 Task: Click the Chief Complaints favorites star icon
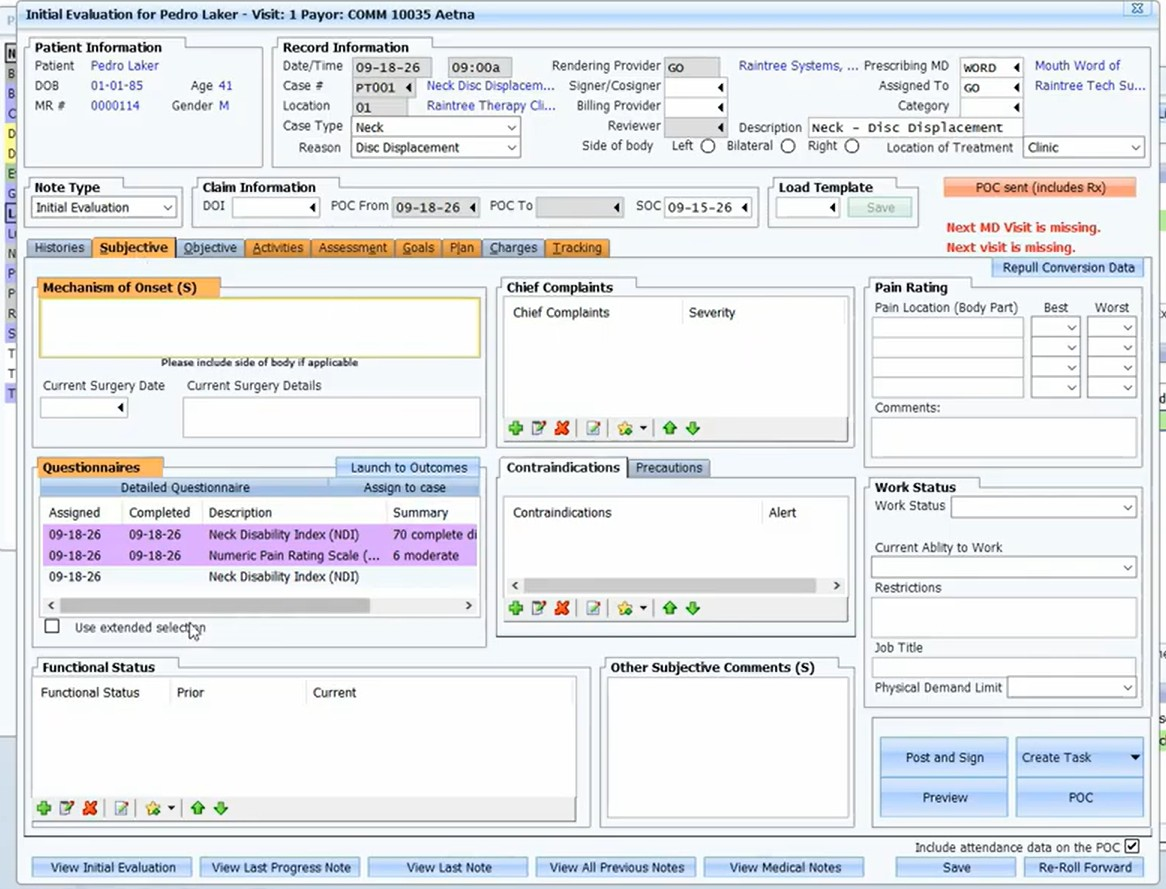click(x=625, y=429)
